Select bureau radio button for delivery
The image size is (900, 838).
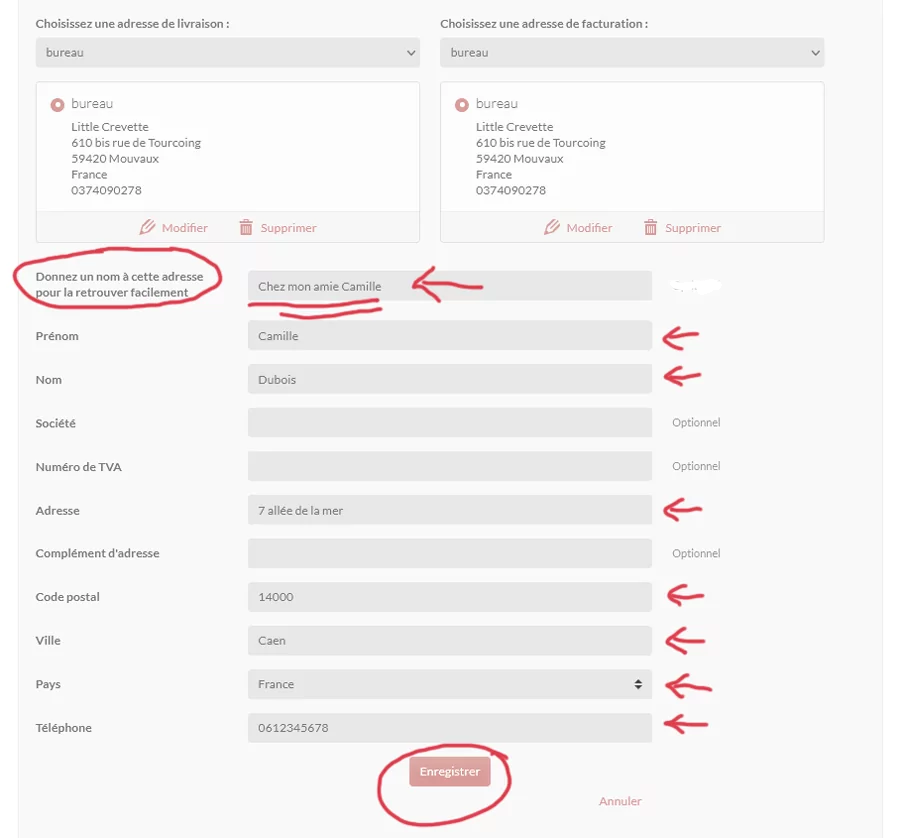click(x=57, y=105)
